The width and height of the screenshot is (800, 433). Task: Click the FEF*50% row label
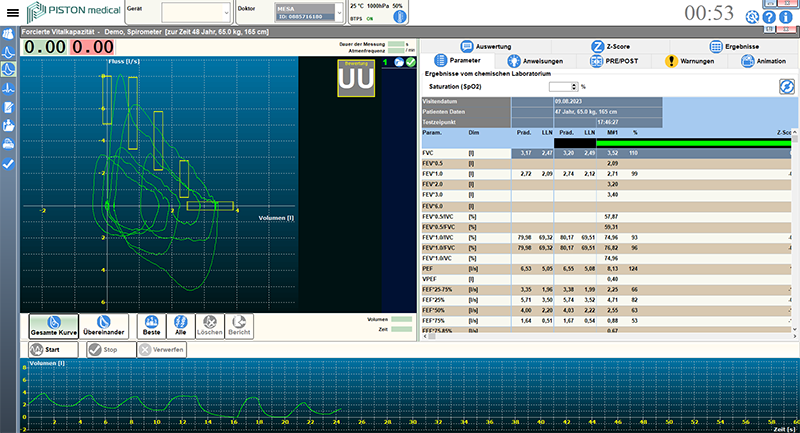point(433,311)
